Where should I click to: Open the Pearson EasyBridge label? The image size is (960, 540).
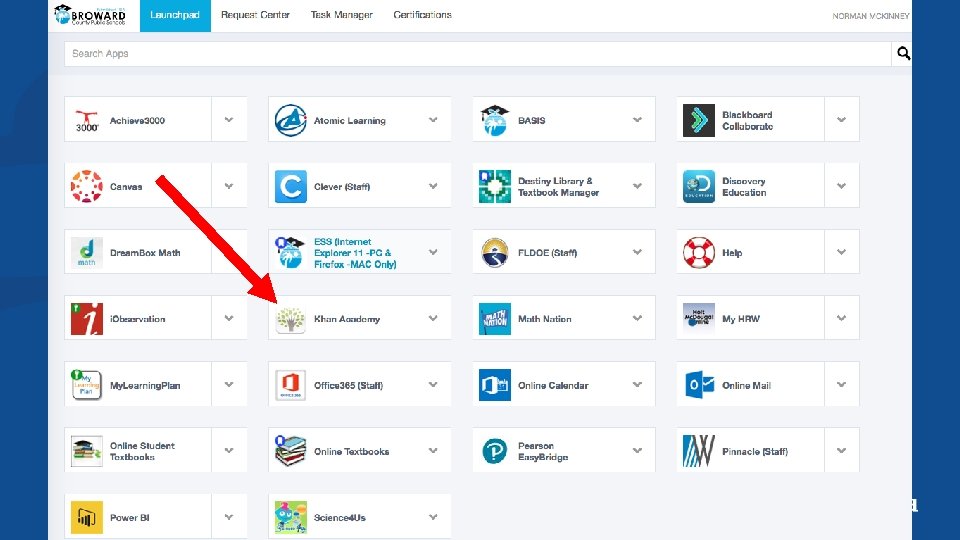pyautogui.click(x=543, y=451)
